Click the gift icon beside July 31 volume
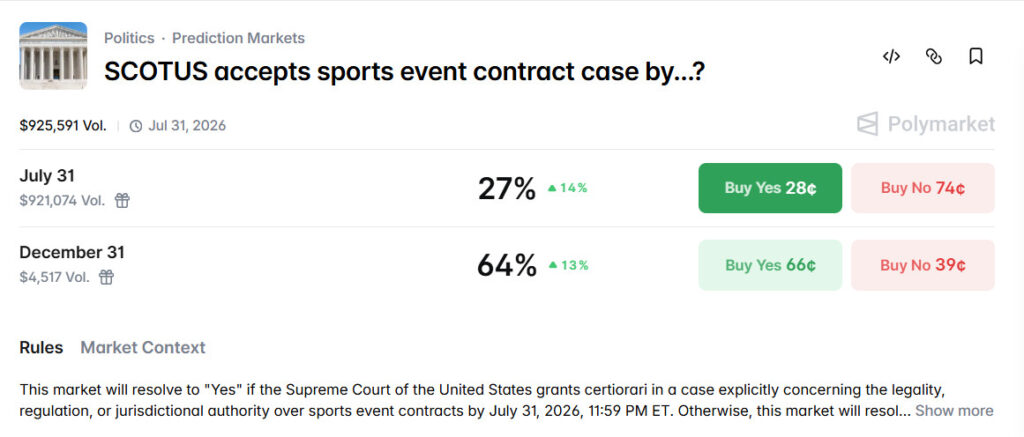The image size is (1024, 437). tap(122, 200)
